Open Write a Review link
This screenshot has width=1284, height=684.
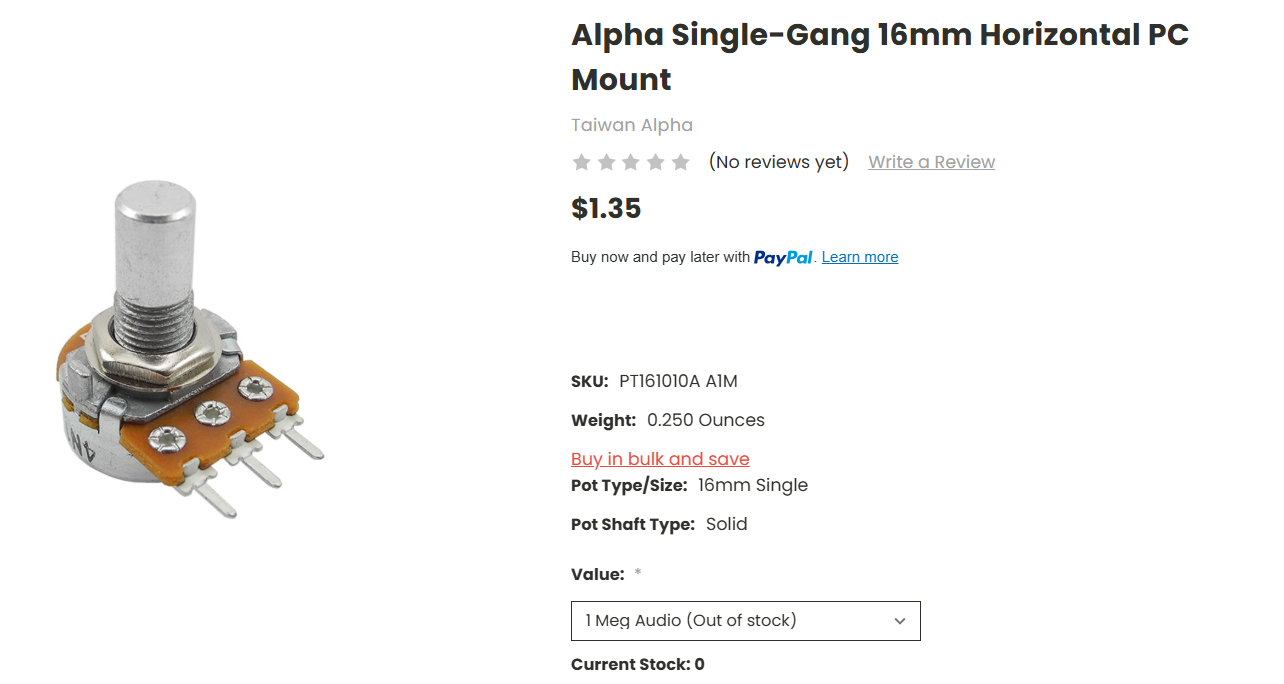tap(932, 162)
